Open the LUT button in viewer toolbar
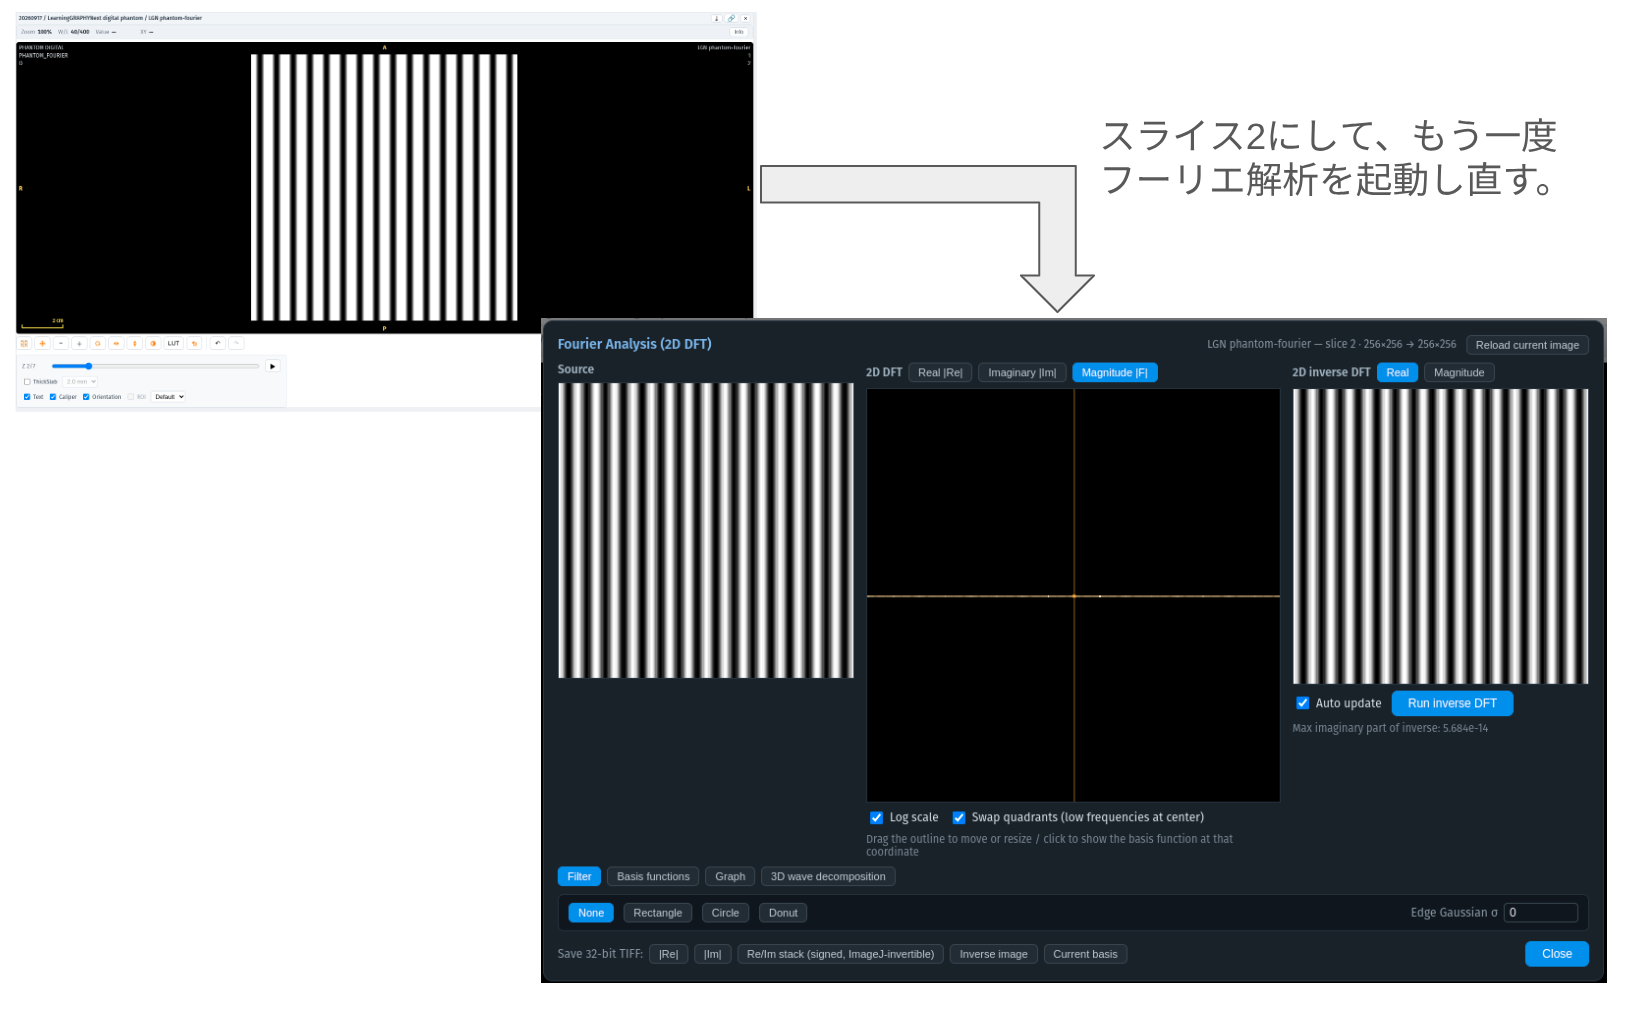 pos(173,343)
